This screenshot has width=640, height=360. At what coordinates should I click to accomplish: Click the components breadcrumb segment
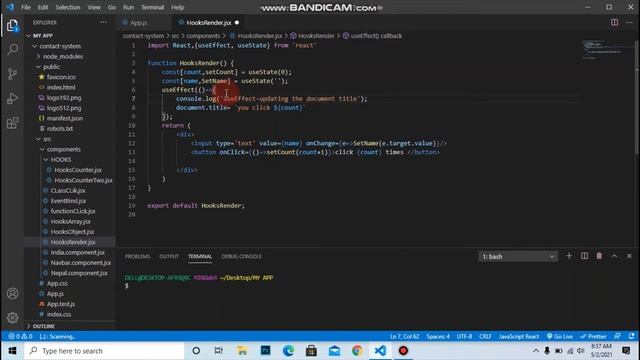pyautogui.click(x=203, y=36)
